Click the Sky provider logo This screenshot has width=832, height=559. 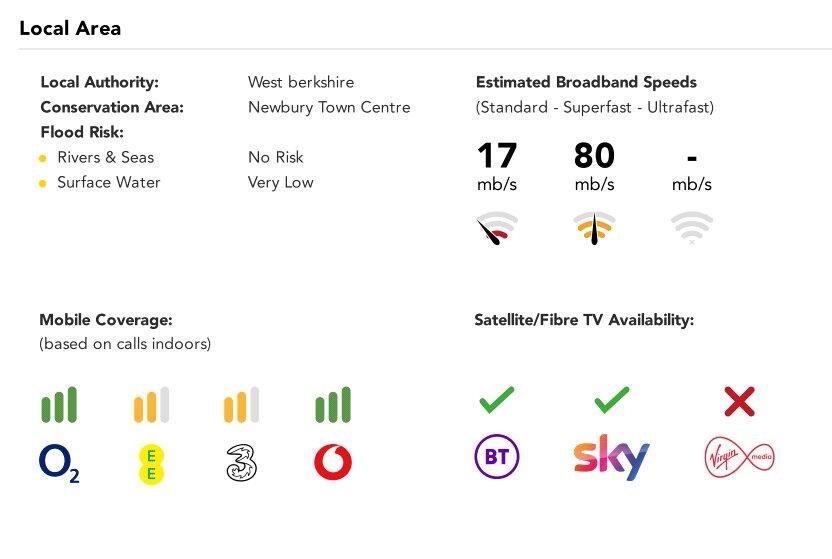pos(611,458)
